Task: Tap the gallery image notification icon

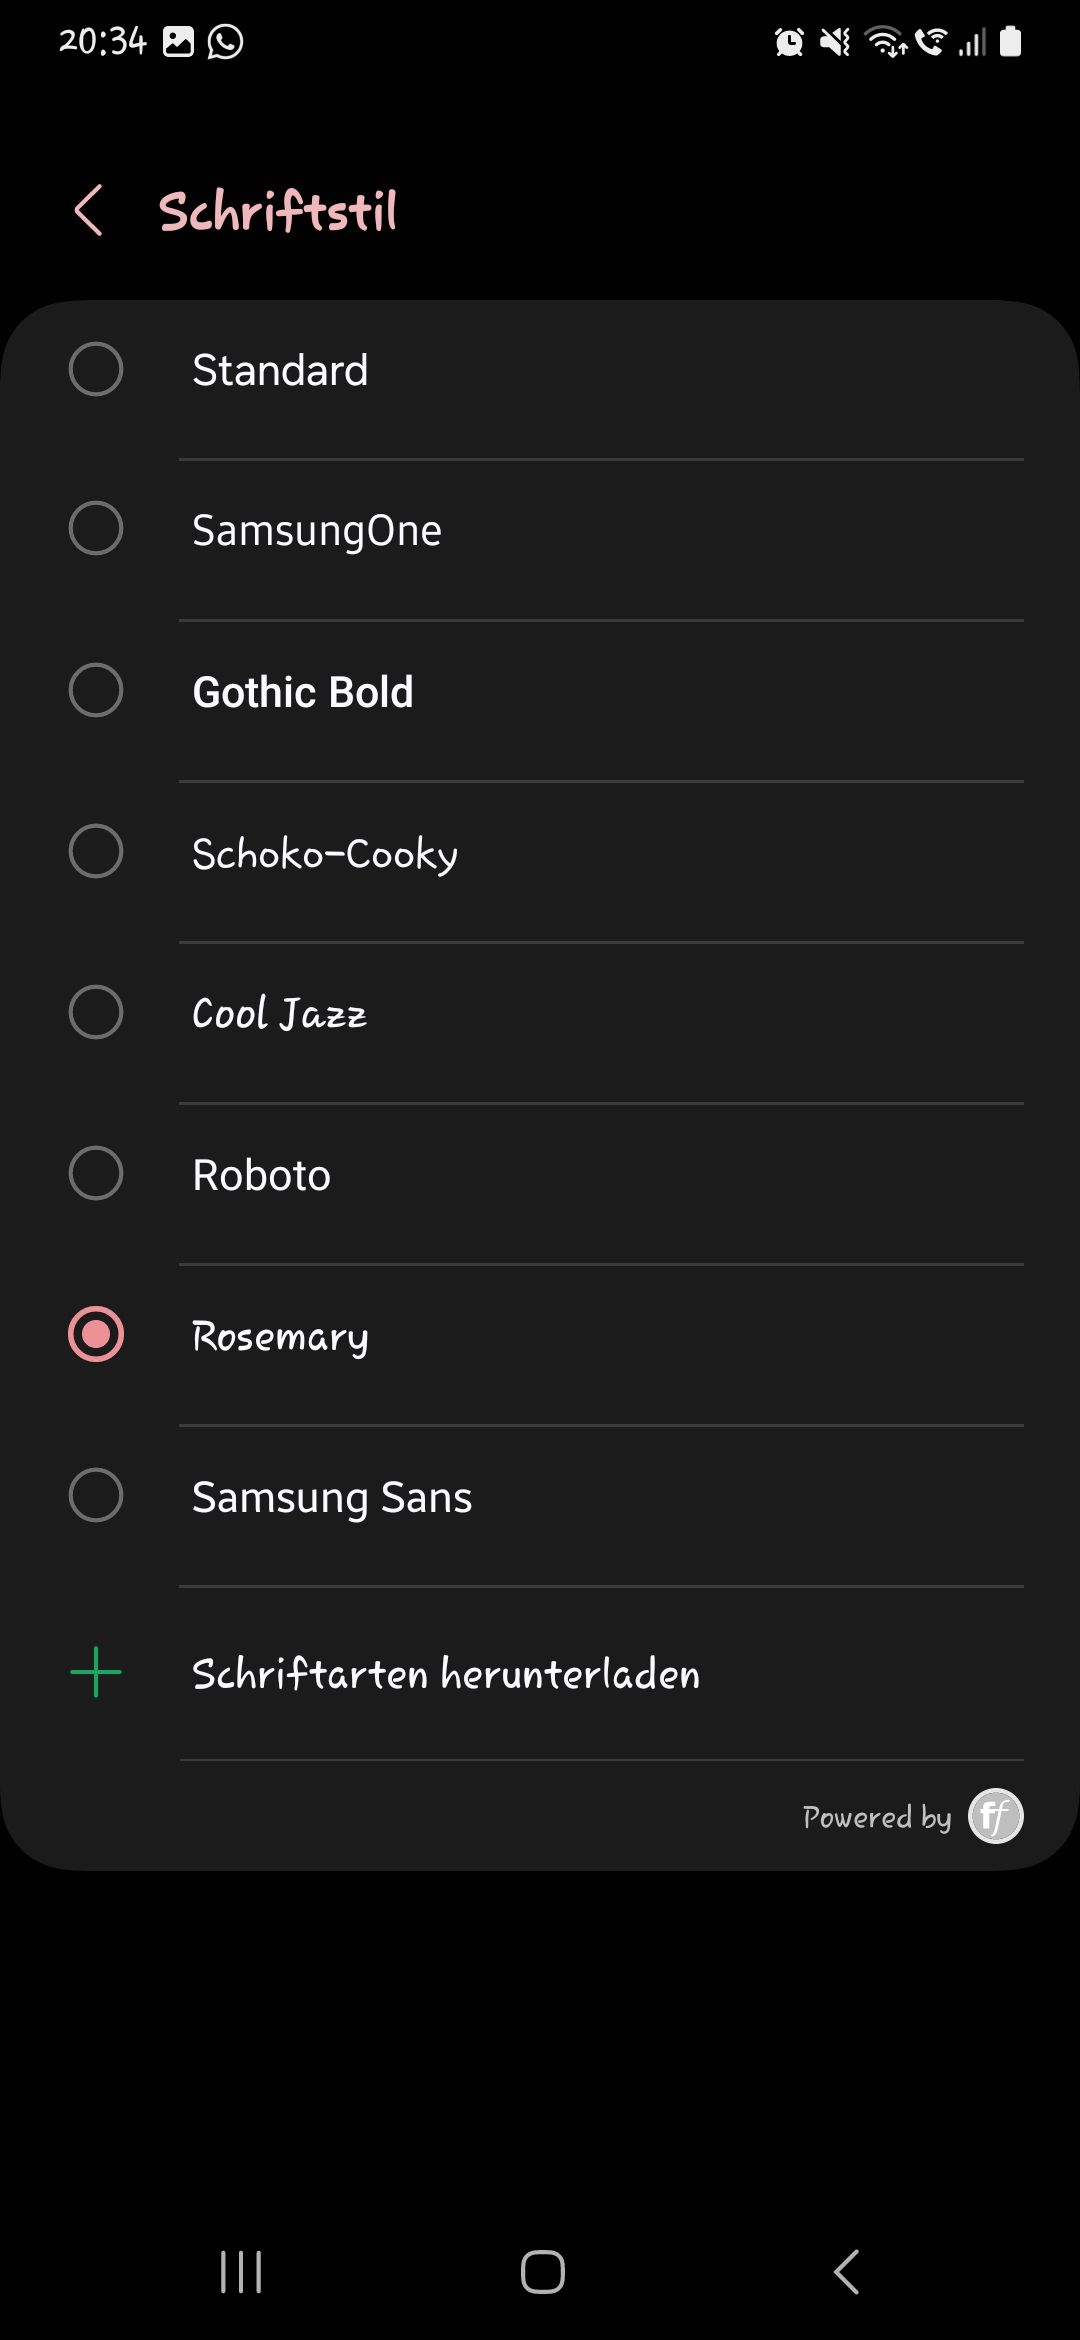Action: coord(178,42)
